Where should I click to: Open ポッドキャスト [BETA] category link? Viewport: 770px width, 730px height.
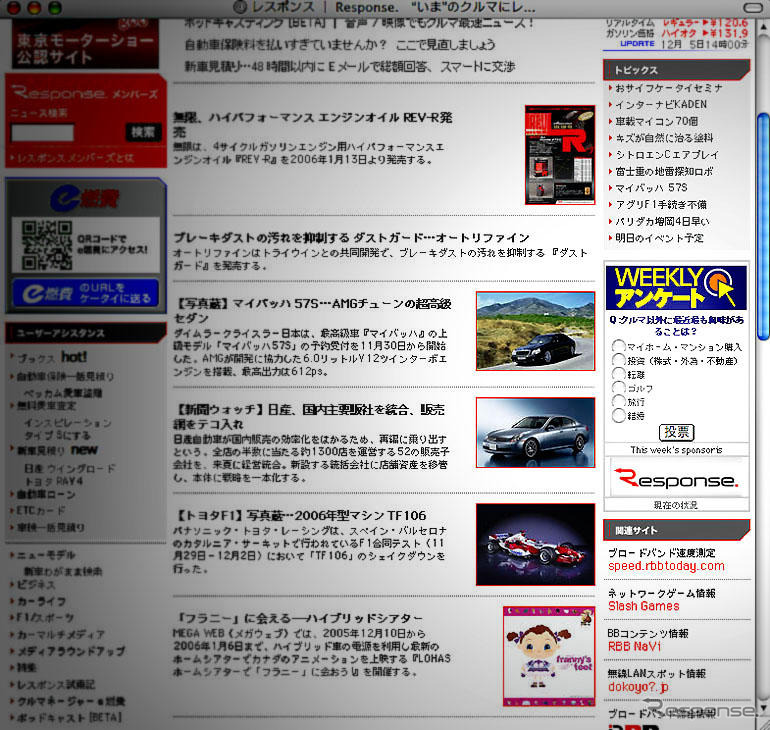pos(69,717)
